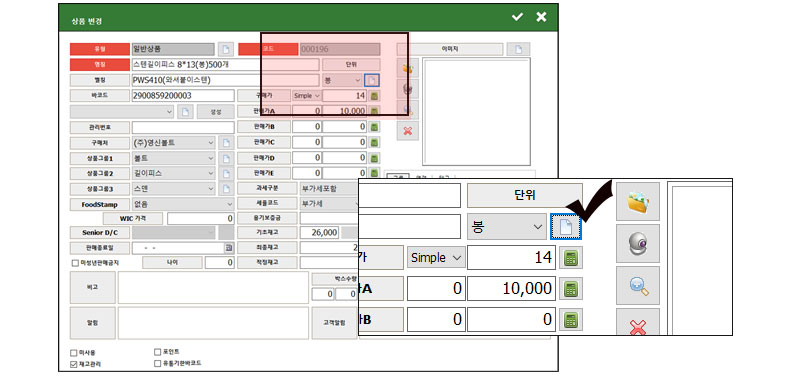Viewport: 800px width, 384px height.
Task: Click the 비고 label button
Action: tap(93, 287)
